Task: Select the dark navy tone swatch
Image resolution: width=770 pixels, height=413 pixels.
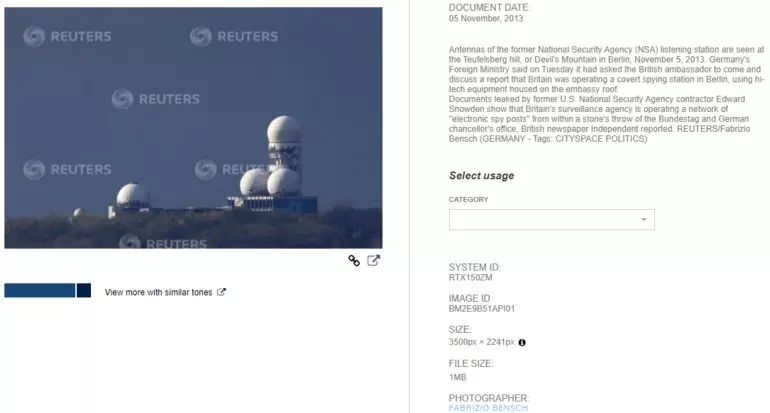Action: click(x=84, y=290)
